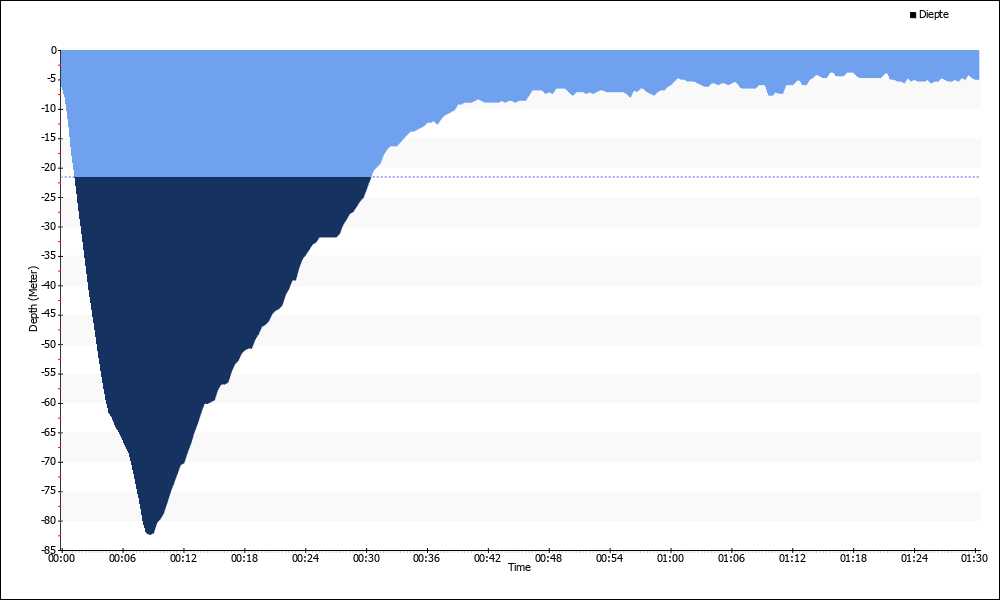1000x600 pixels.
Task: Click the 00:18 time axis label
Action: [244, 559]
